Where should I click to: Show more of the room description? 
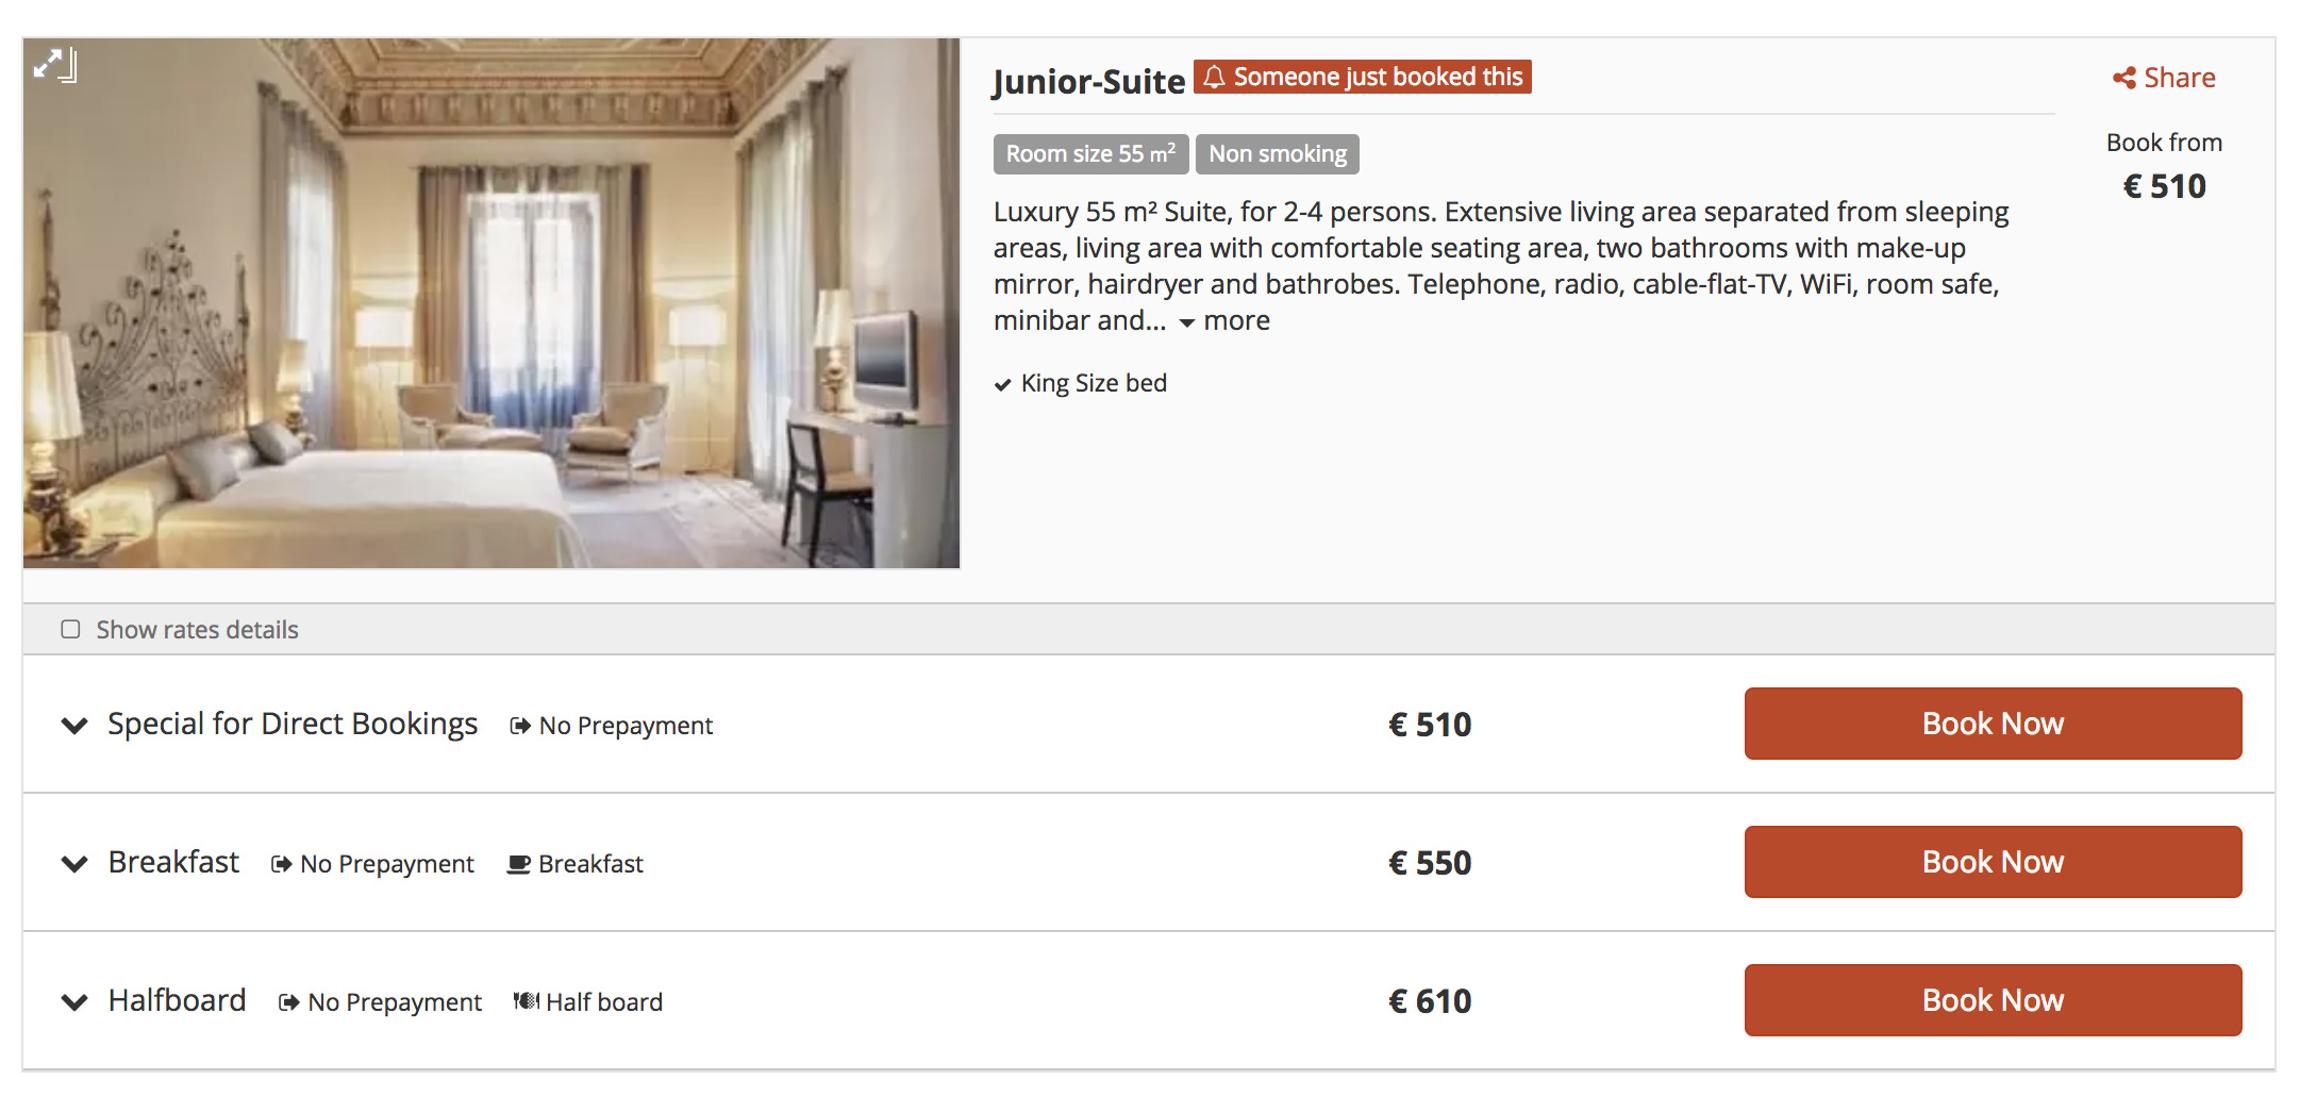[x=1225, y=322]
